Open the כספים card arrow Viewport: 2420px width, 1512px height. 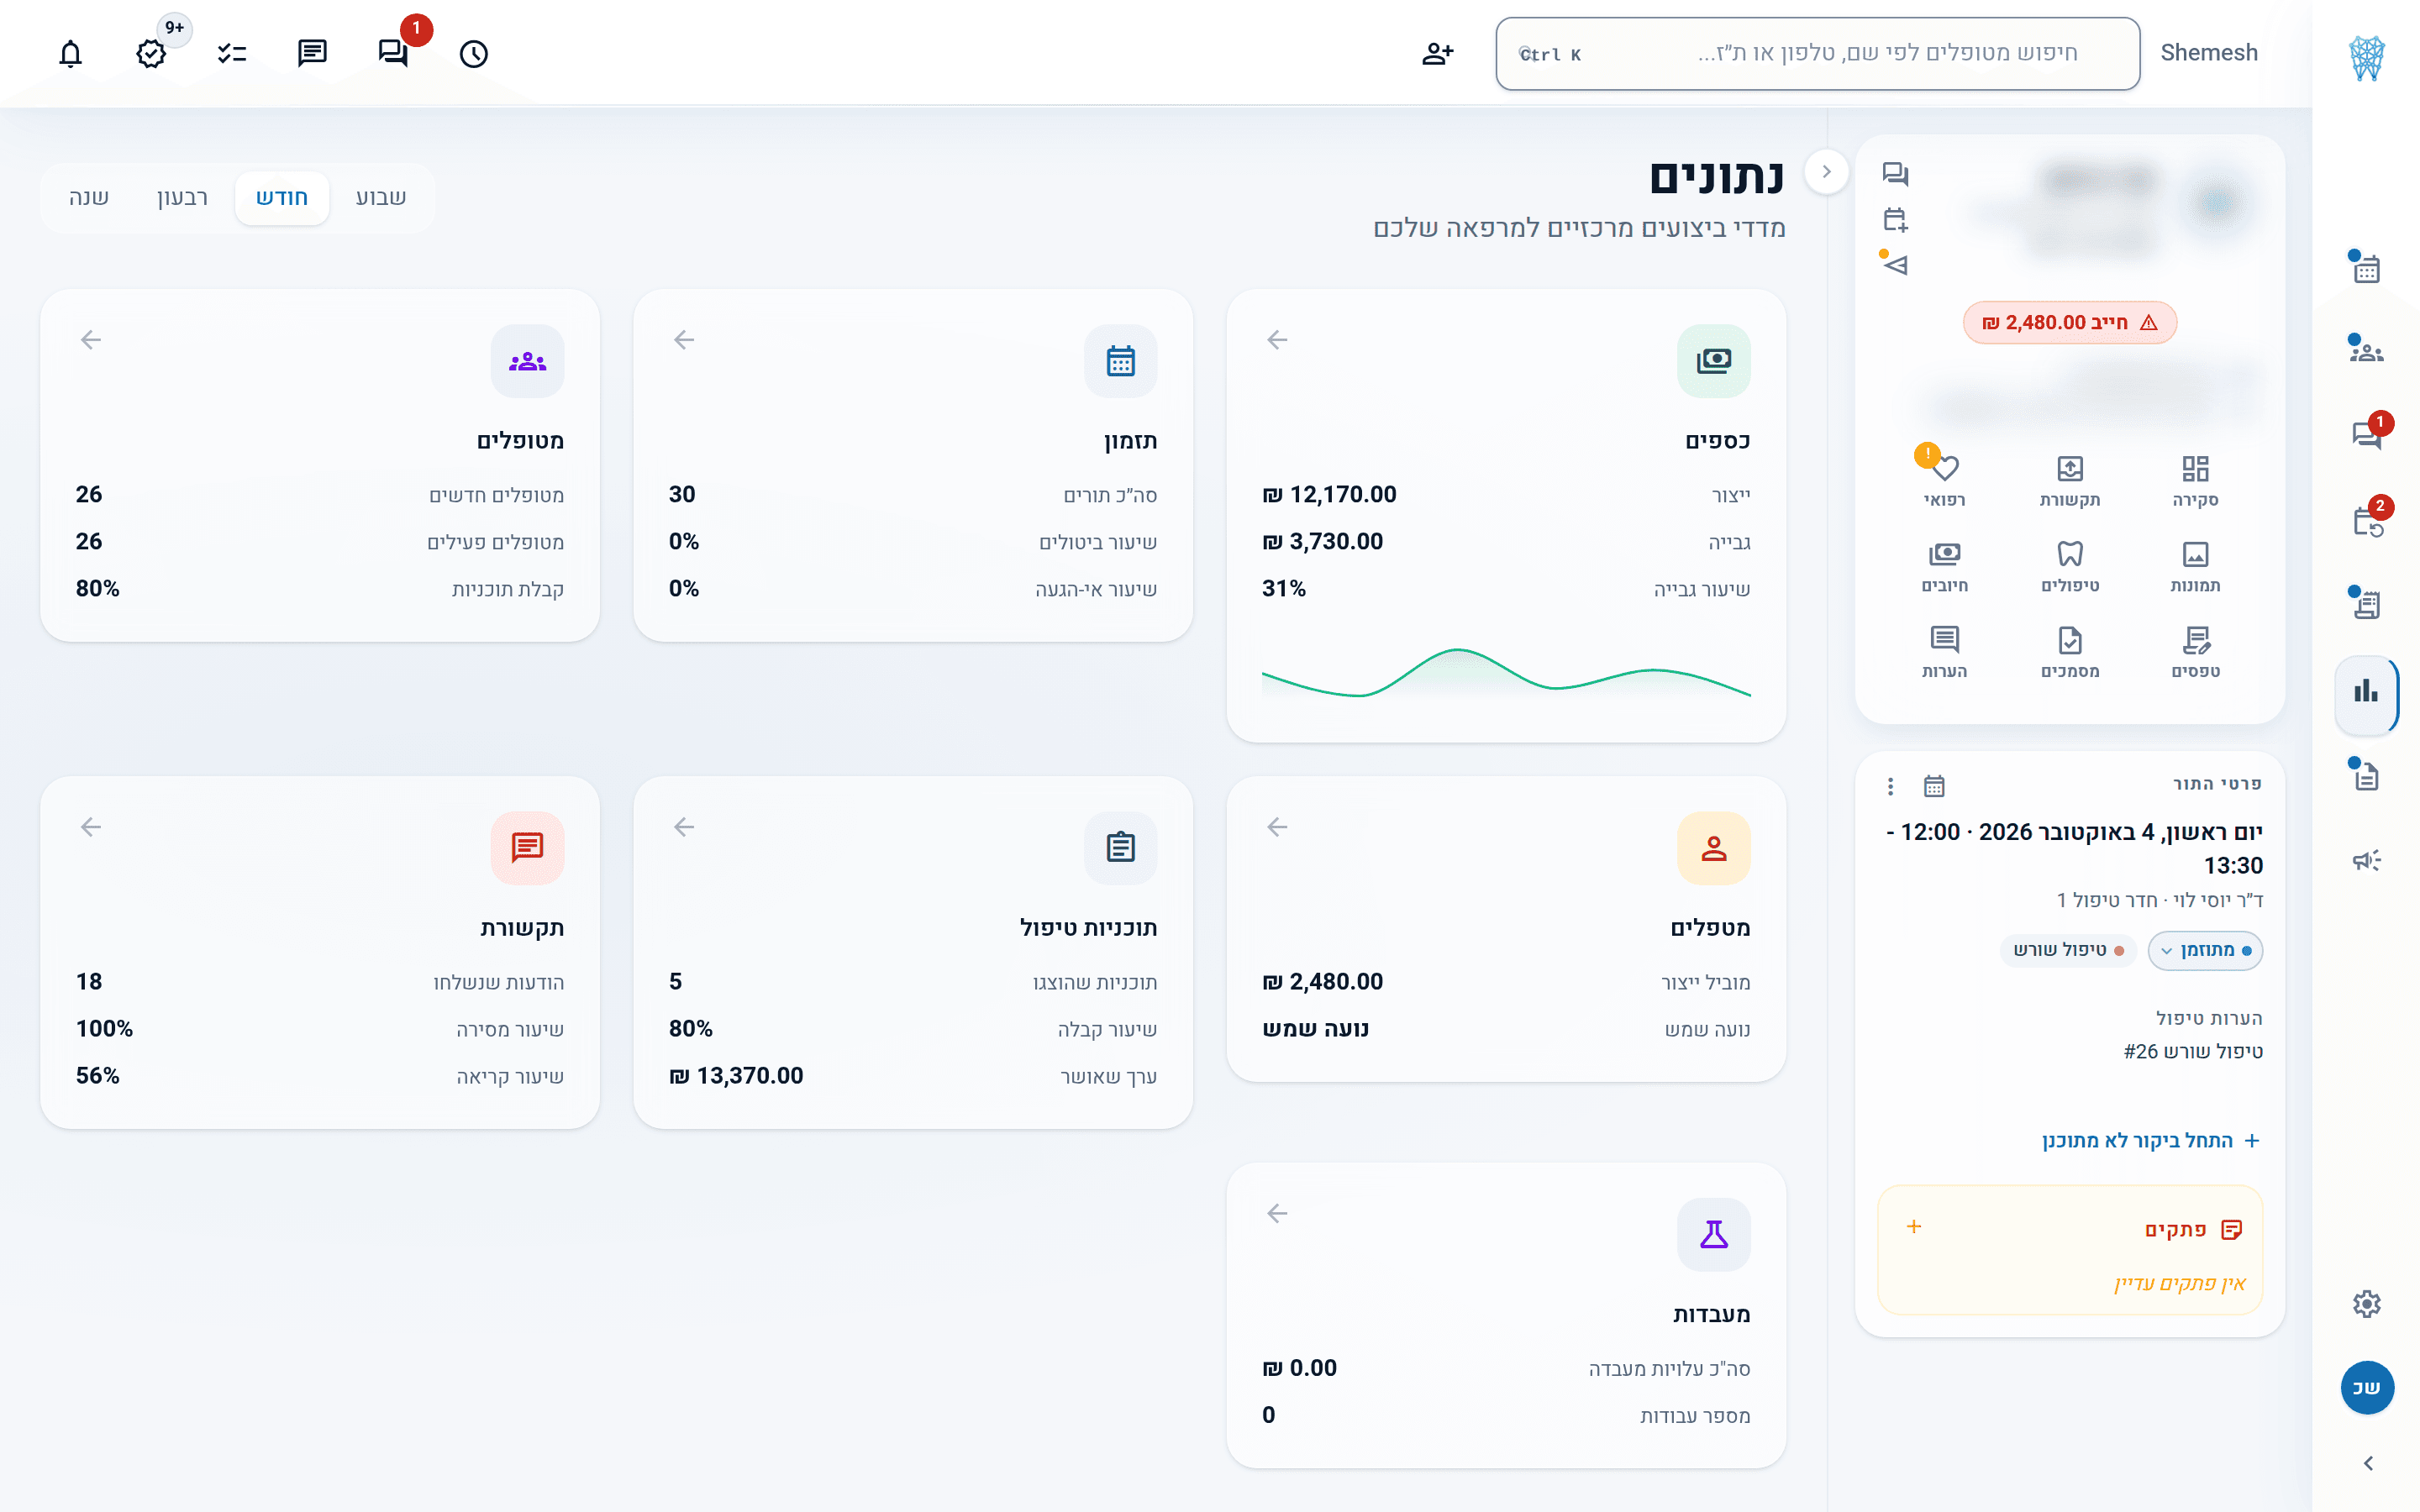[1277, 340]
